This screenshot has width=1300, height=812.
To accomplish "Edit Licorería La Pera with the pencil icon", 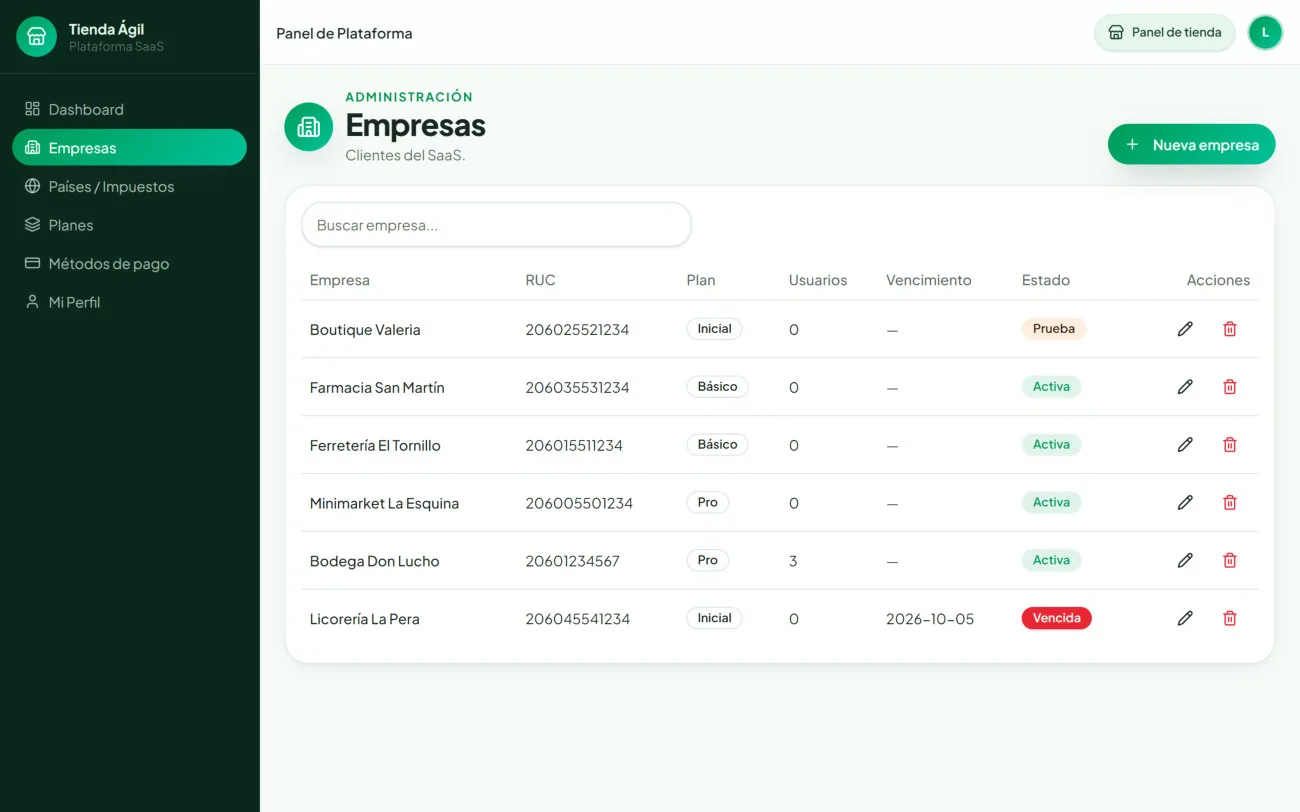I will point(1185,619).
